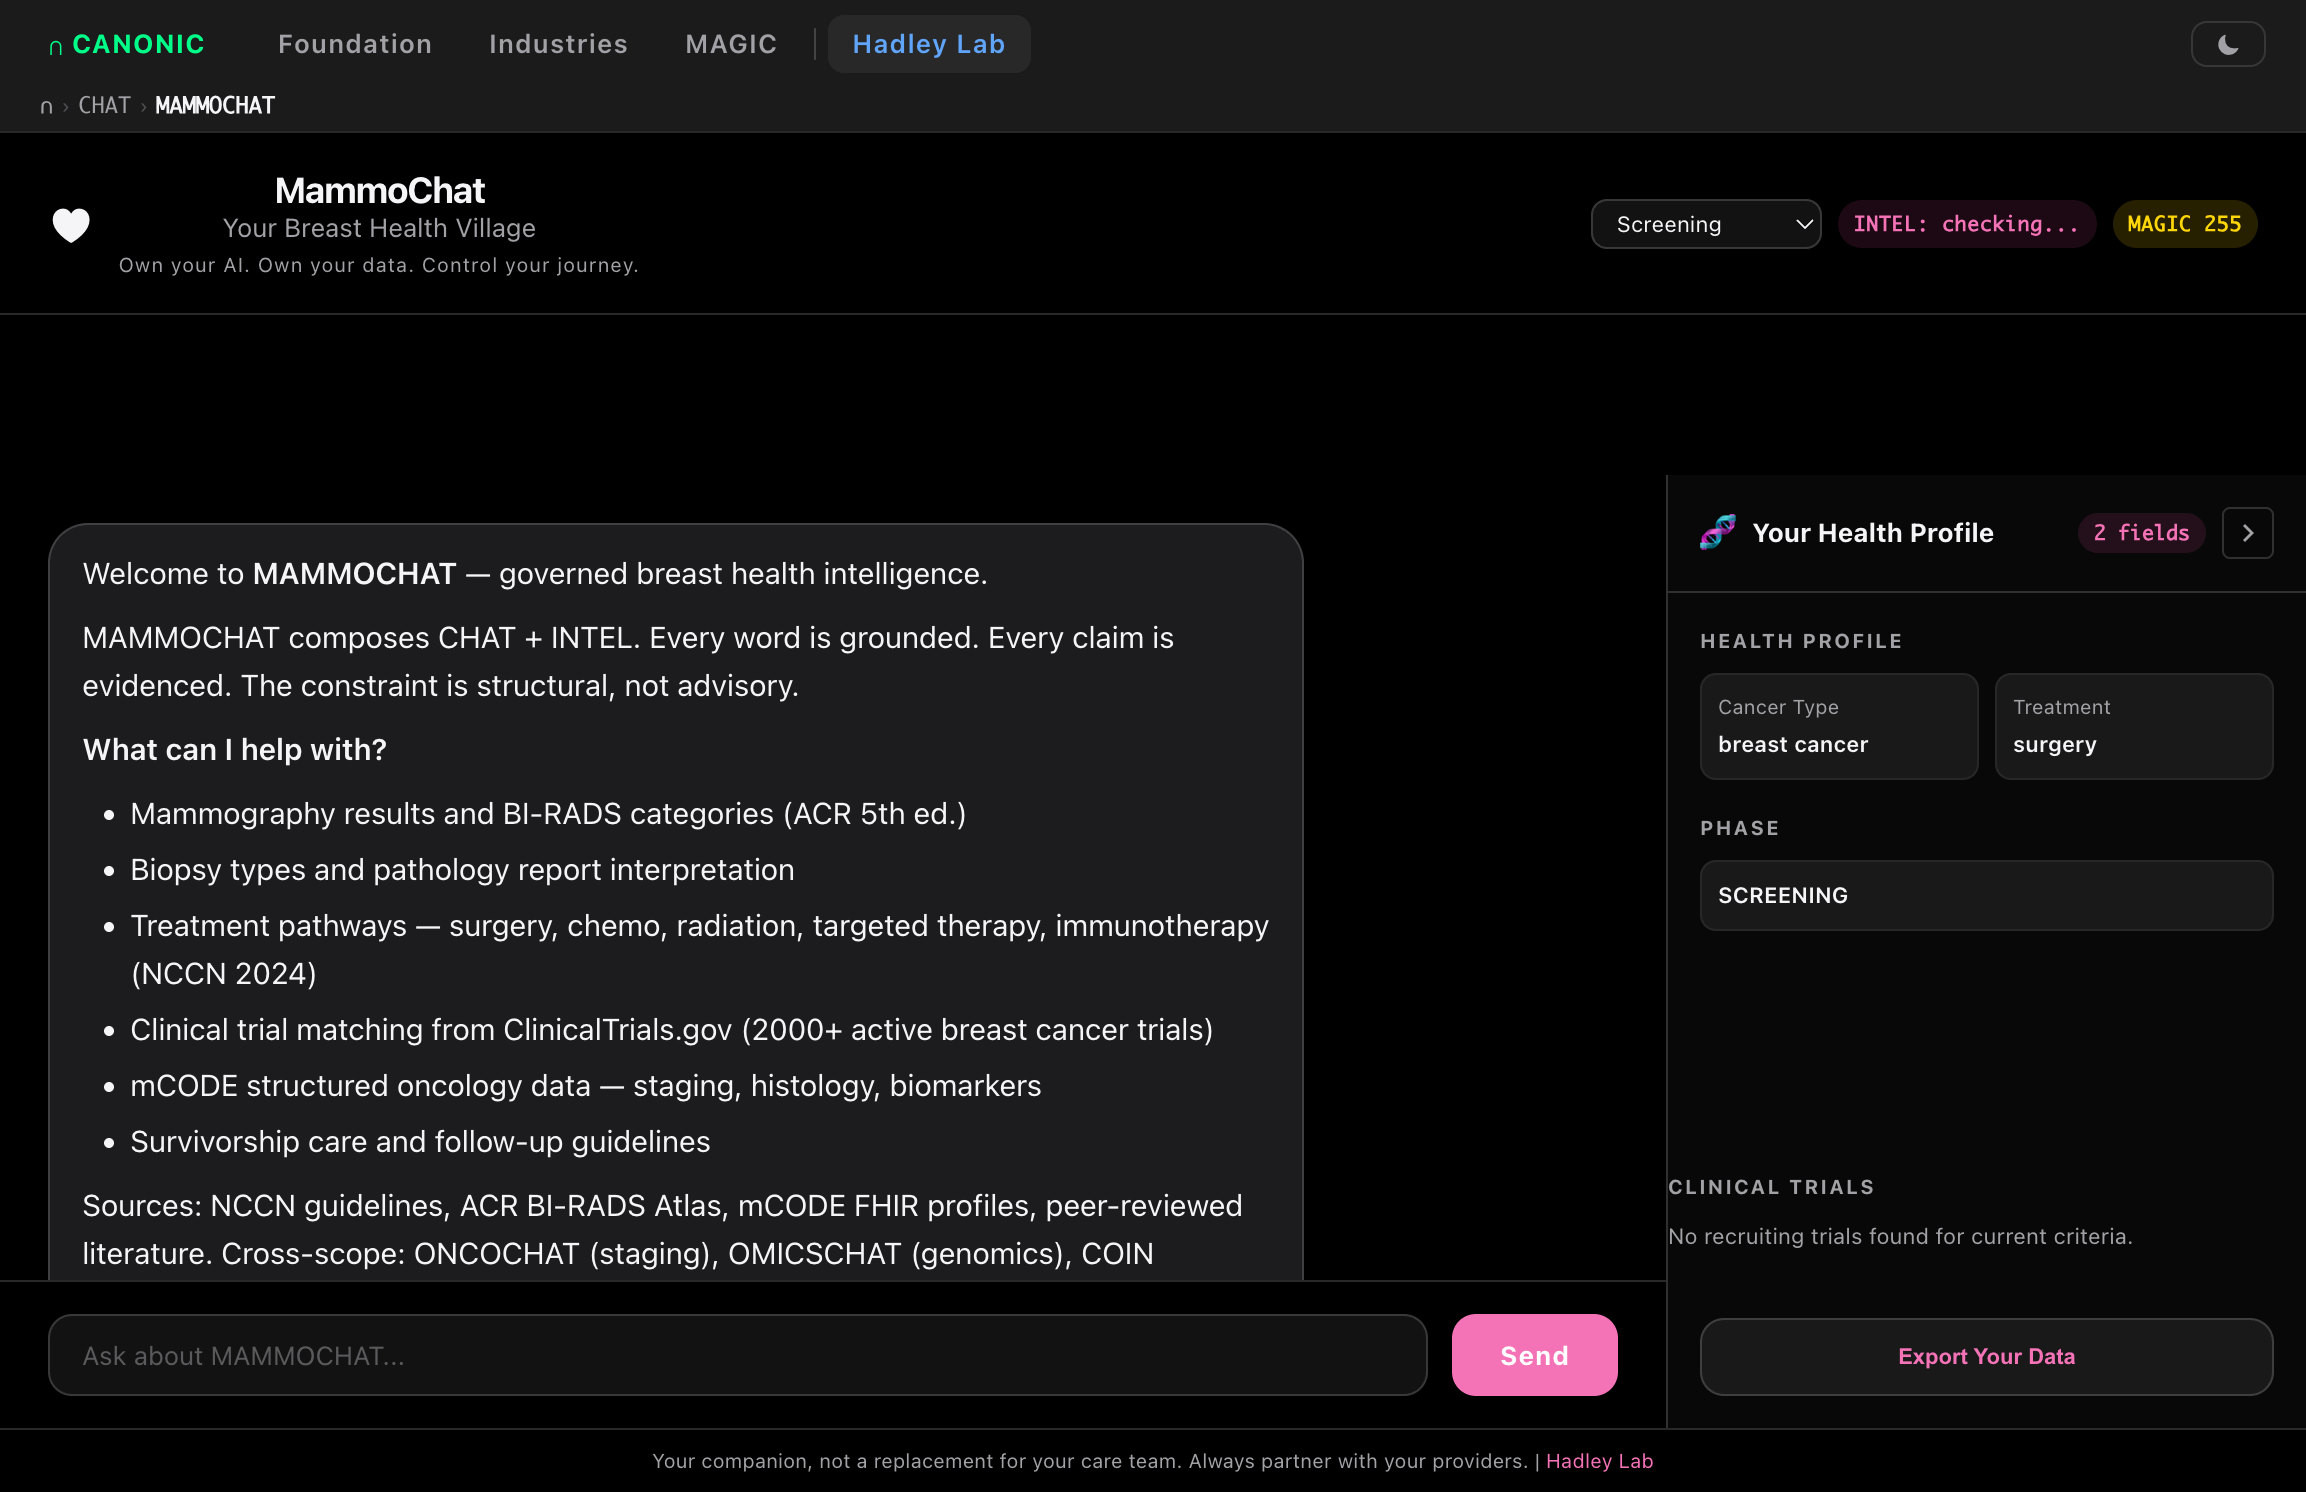Click the Ask about MAMMOCHAT input field
The height and width of the screenshot is (1492, 2306).
tap(738, 1355)
